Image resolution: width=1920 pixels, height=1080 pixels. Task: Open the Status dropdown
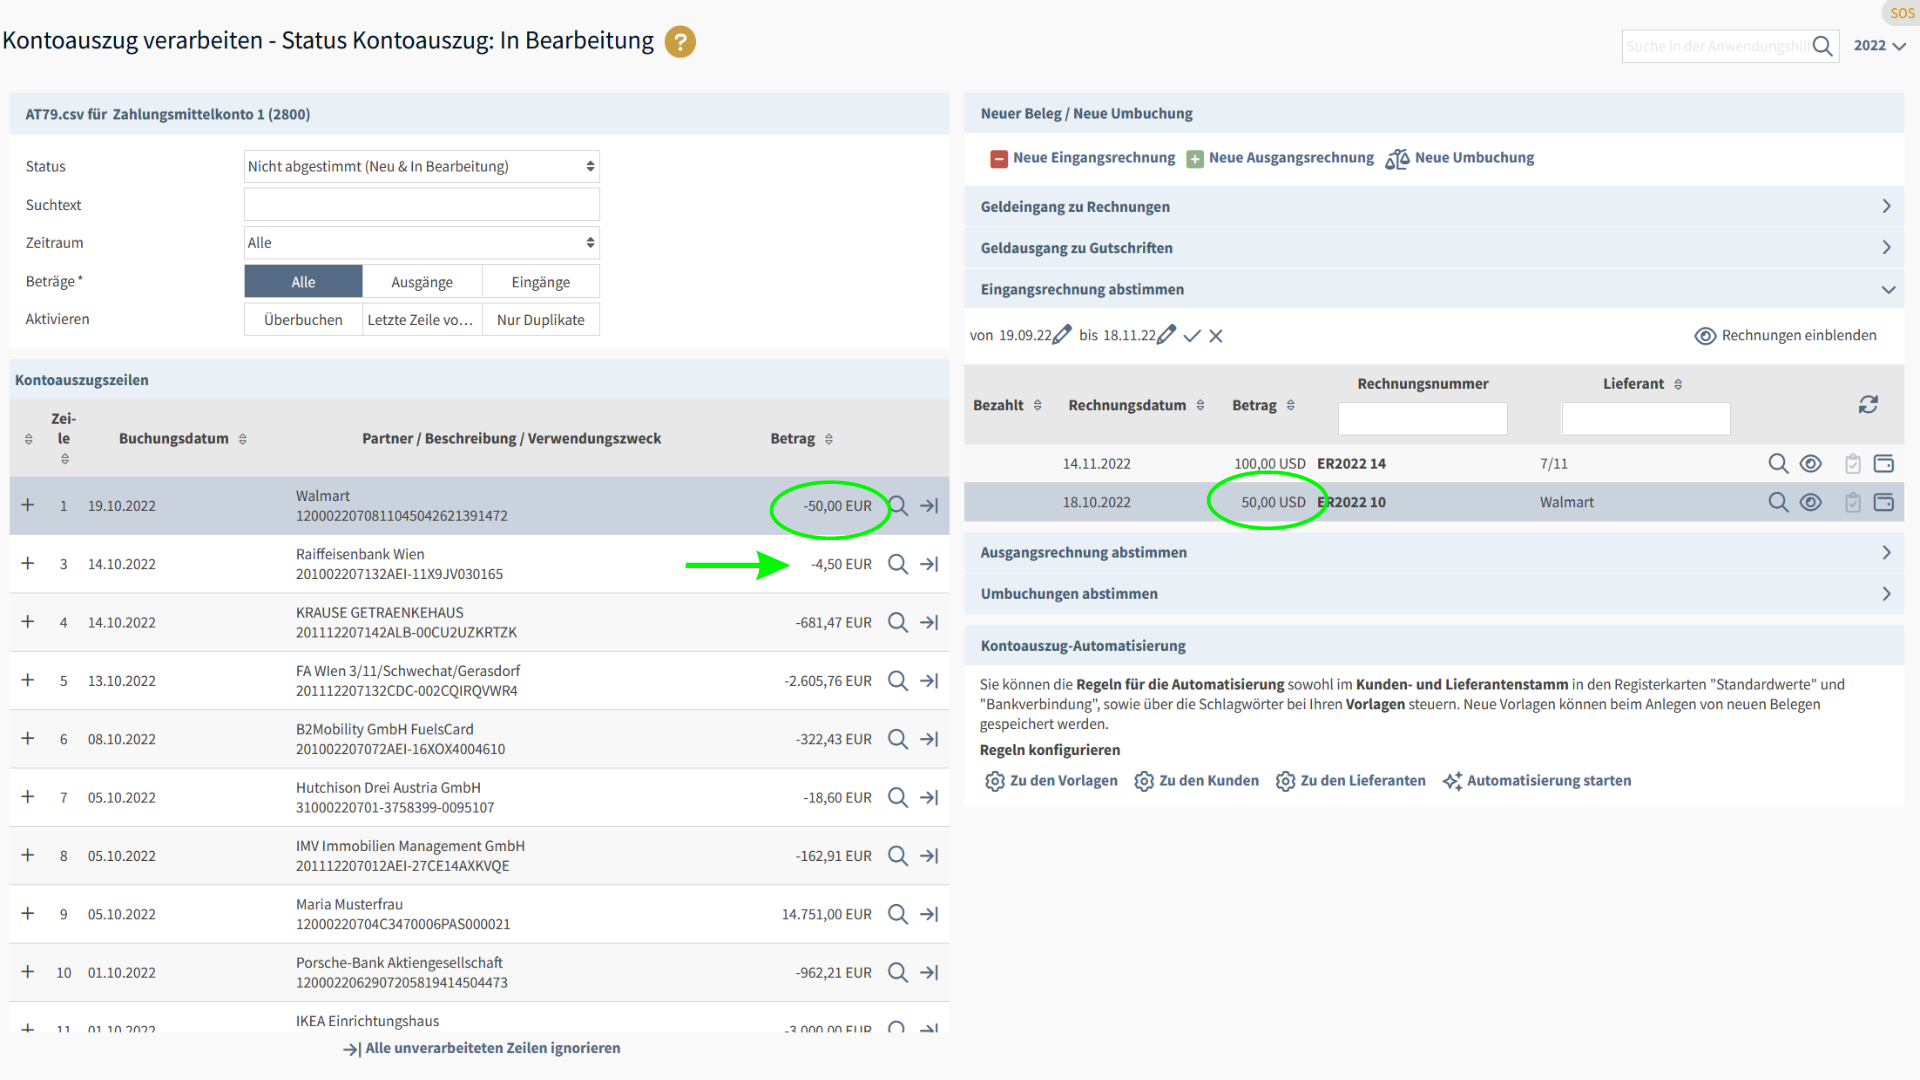click(x=421, y=166)
